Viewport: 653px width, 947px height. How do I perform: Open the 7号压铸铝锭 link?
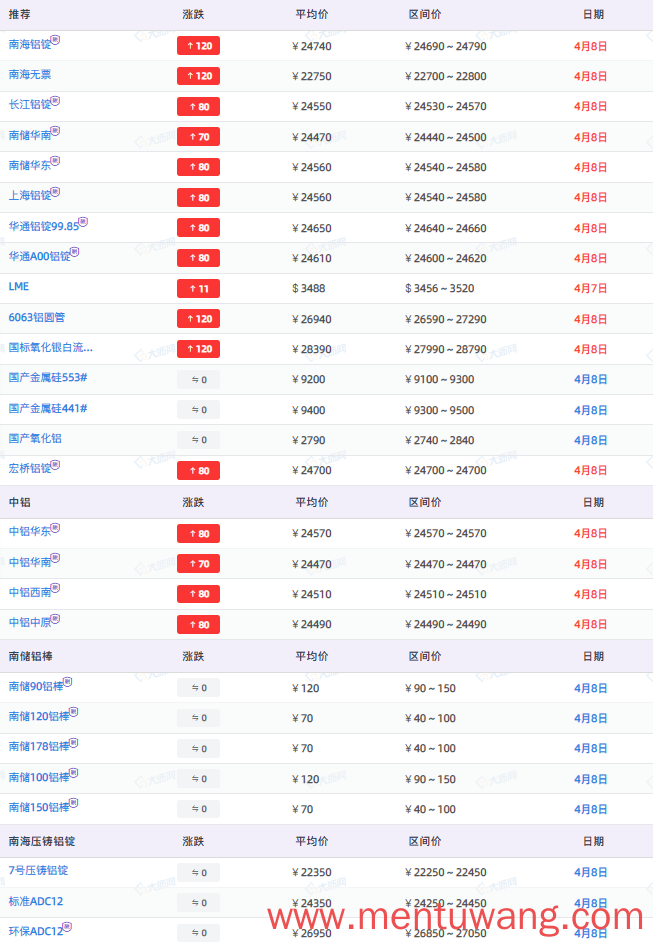point(38,871)
